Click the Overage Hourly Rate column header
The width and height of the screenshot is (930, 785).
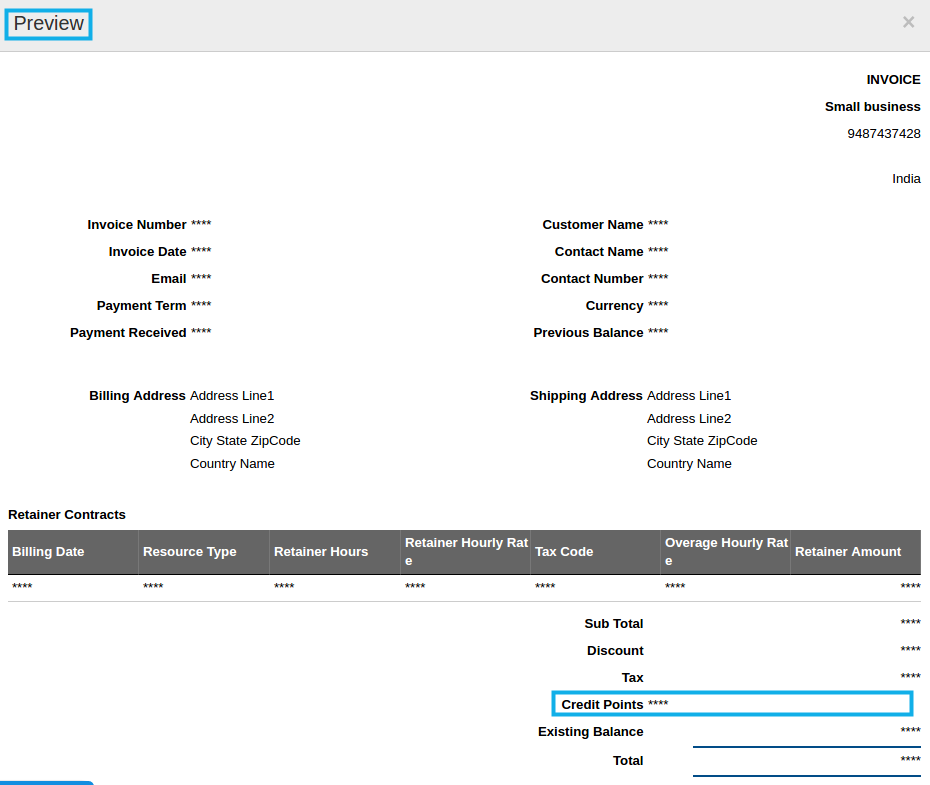726,552
